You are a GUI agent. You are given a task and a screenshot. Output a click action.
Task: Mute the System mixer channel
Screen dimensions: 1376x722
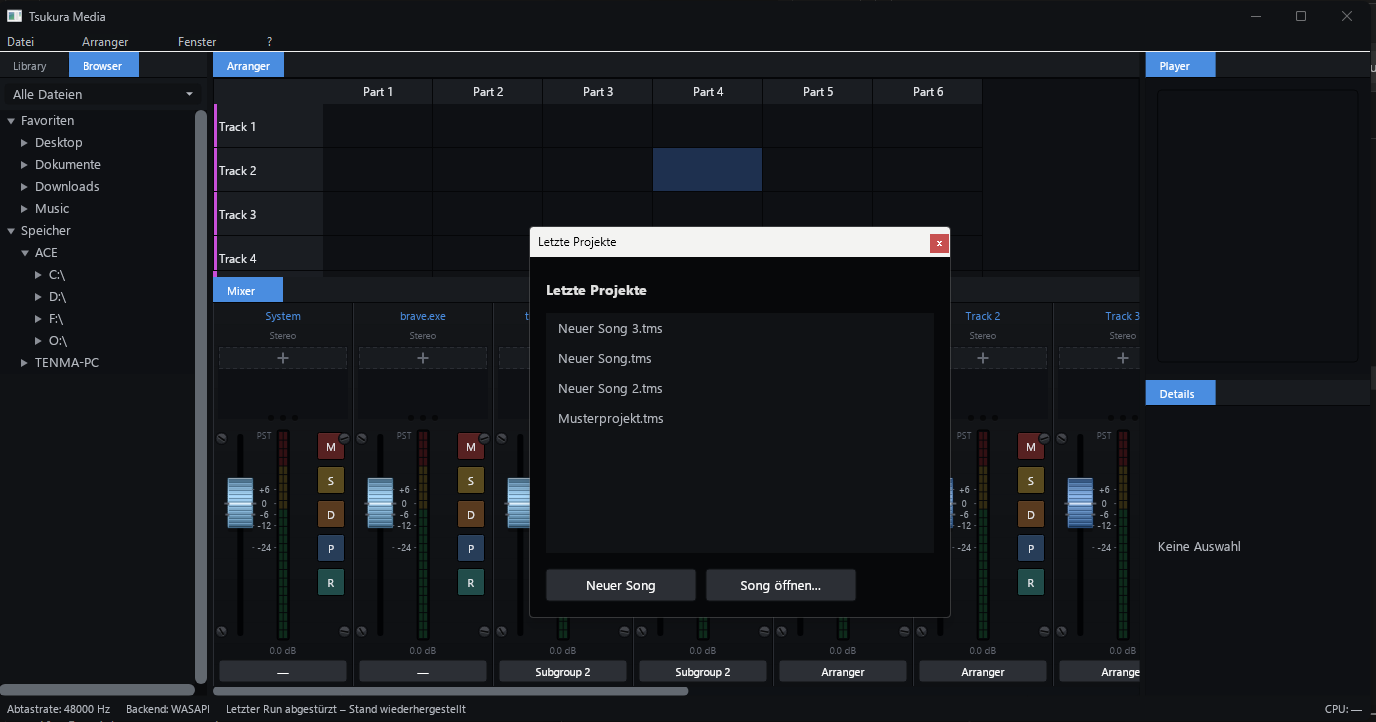tap(331, 447)
